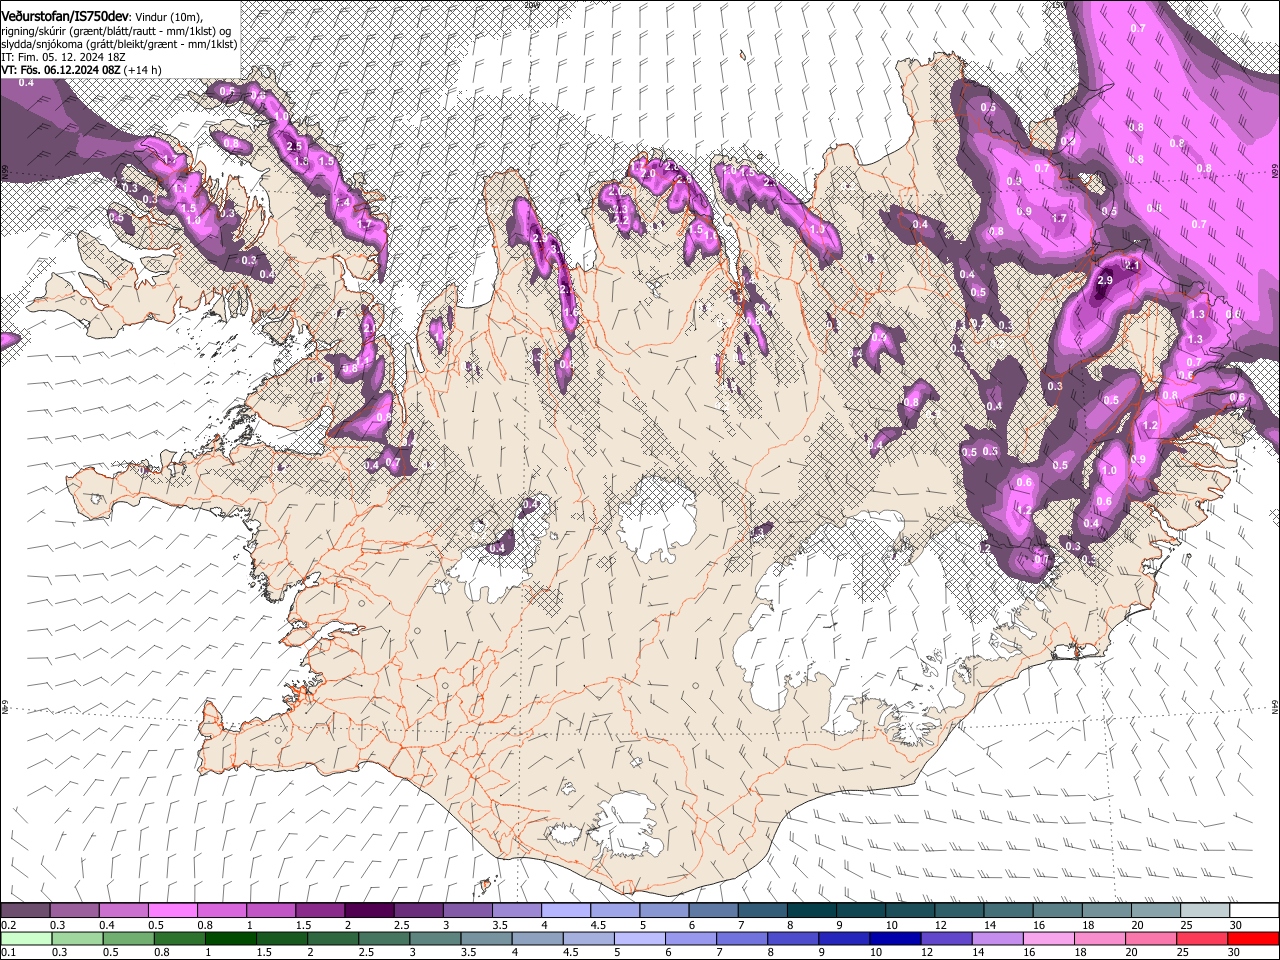This screenshot has width=1280, height=960.
Task: Pick the teal 12–14 snow legend swatch
Action: click(958, 910)
